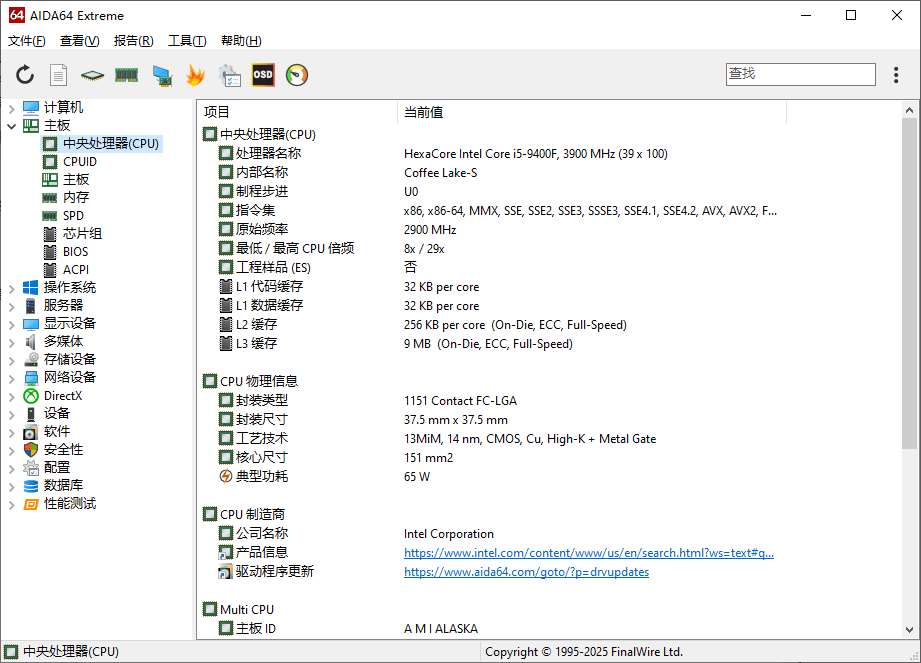Screen dimensions: 921x663
Task: Open the aida64 driver update link
Action: pyautogui.click(x=526, y=572)
